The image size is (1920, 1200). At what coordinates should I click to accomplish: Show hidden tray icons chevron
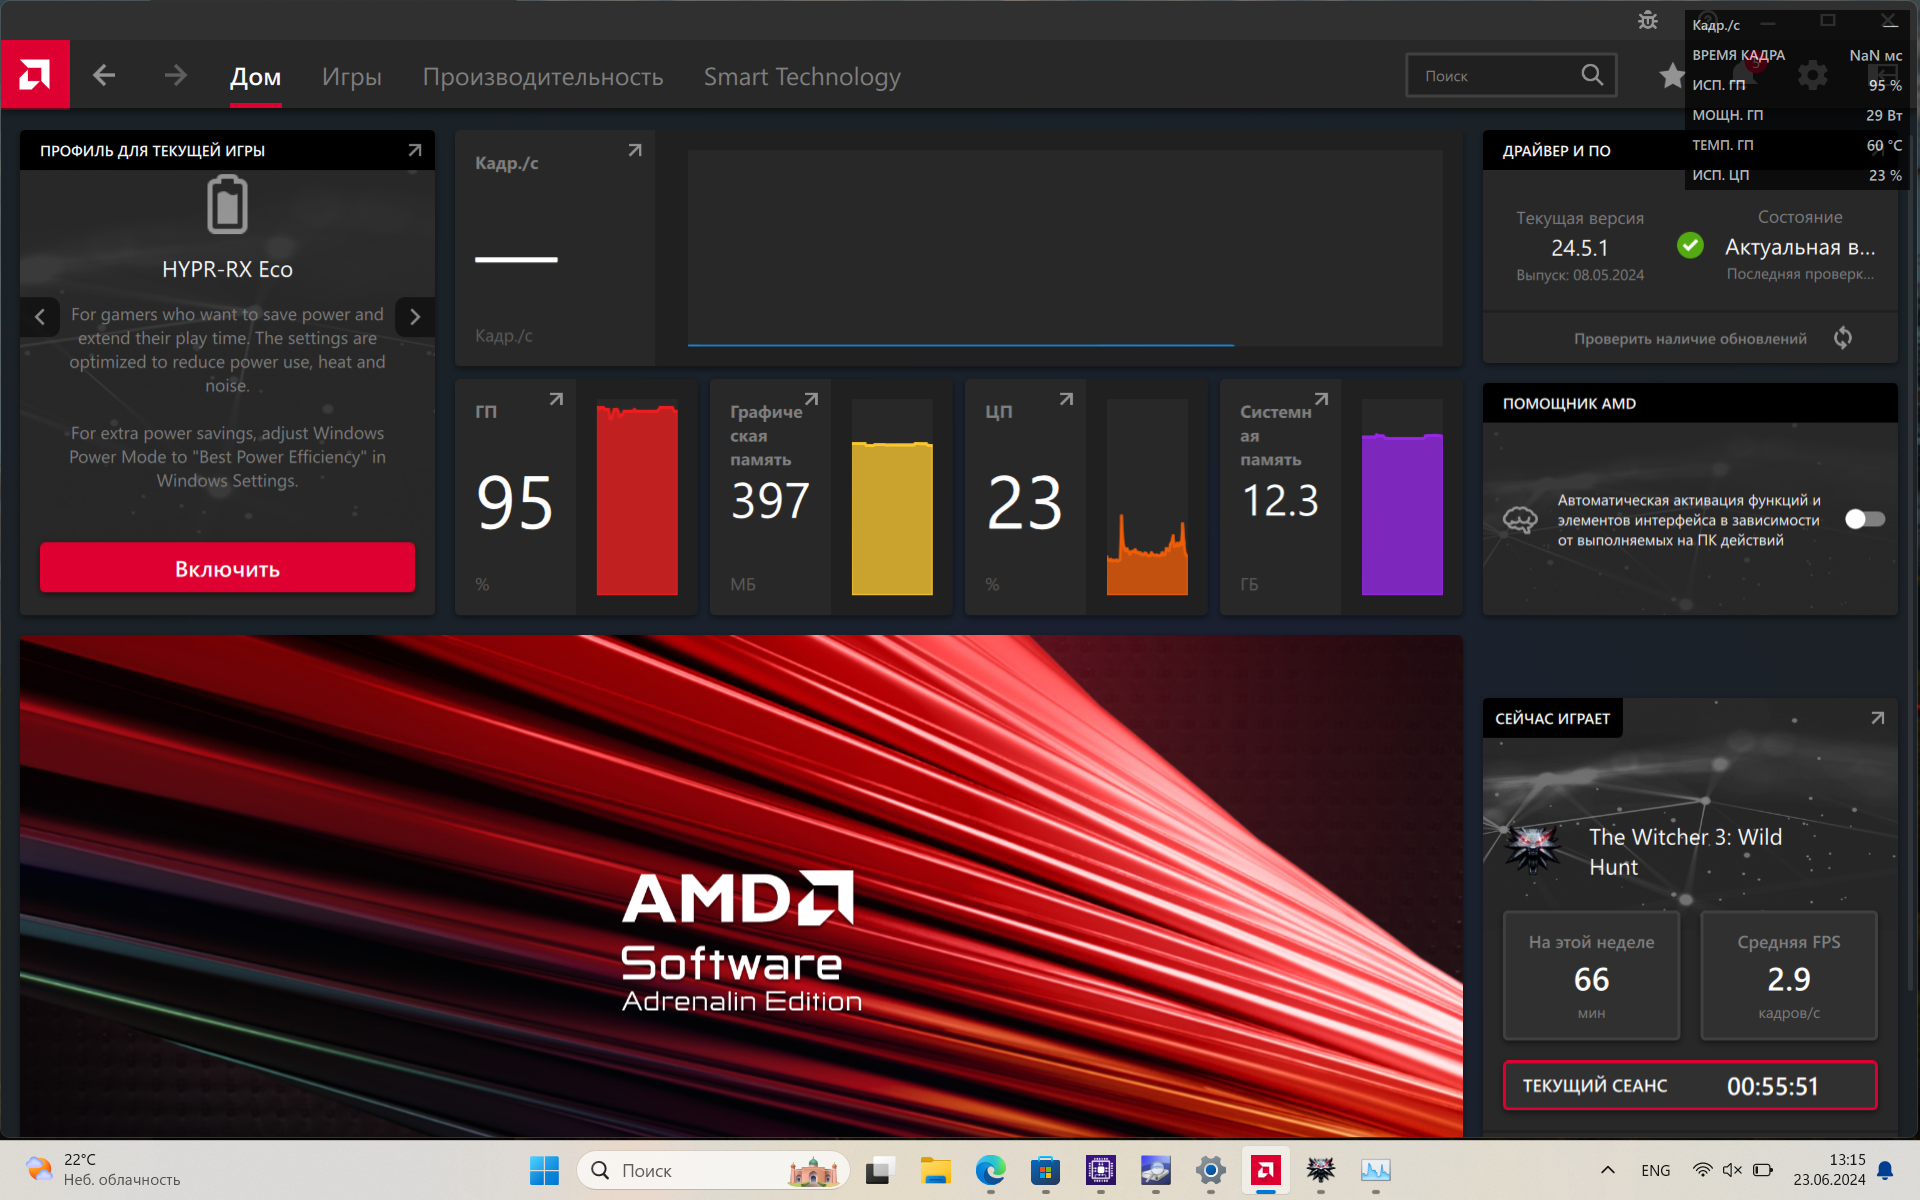[x=1608, y=1170]
